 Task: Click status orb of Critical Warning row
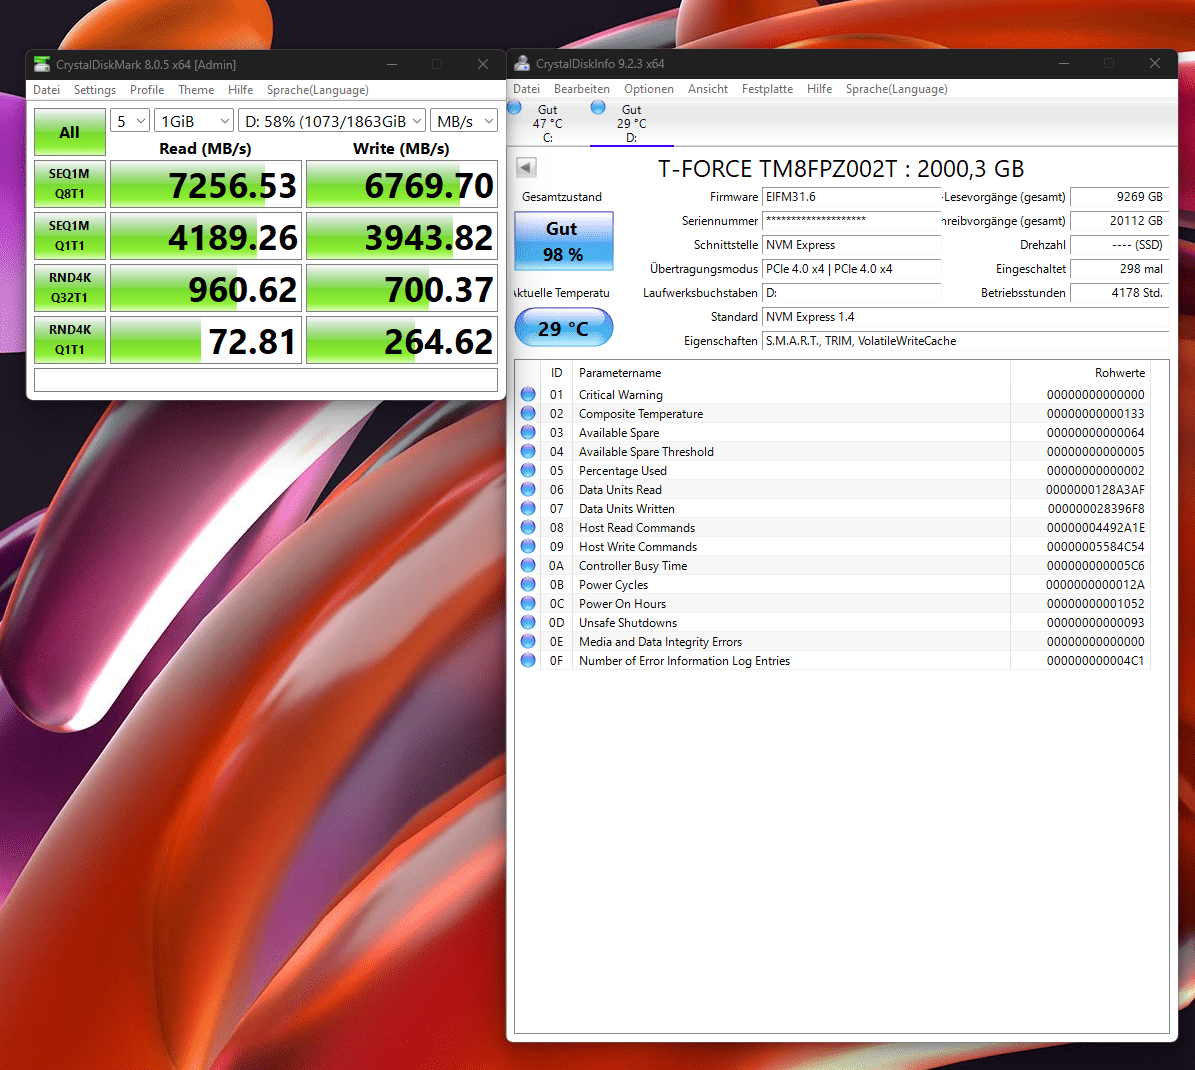pos(528,394)
